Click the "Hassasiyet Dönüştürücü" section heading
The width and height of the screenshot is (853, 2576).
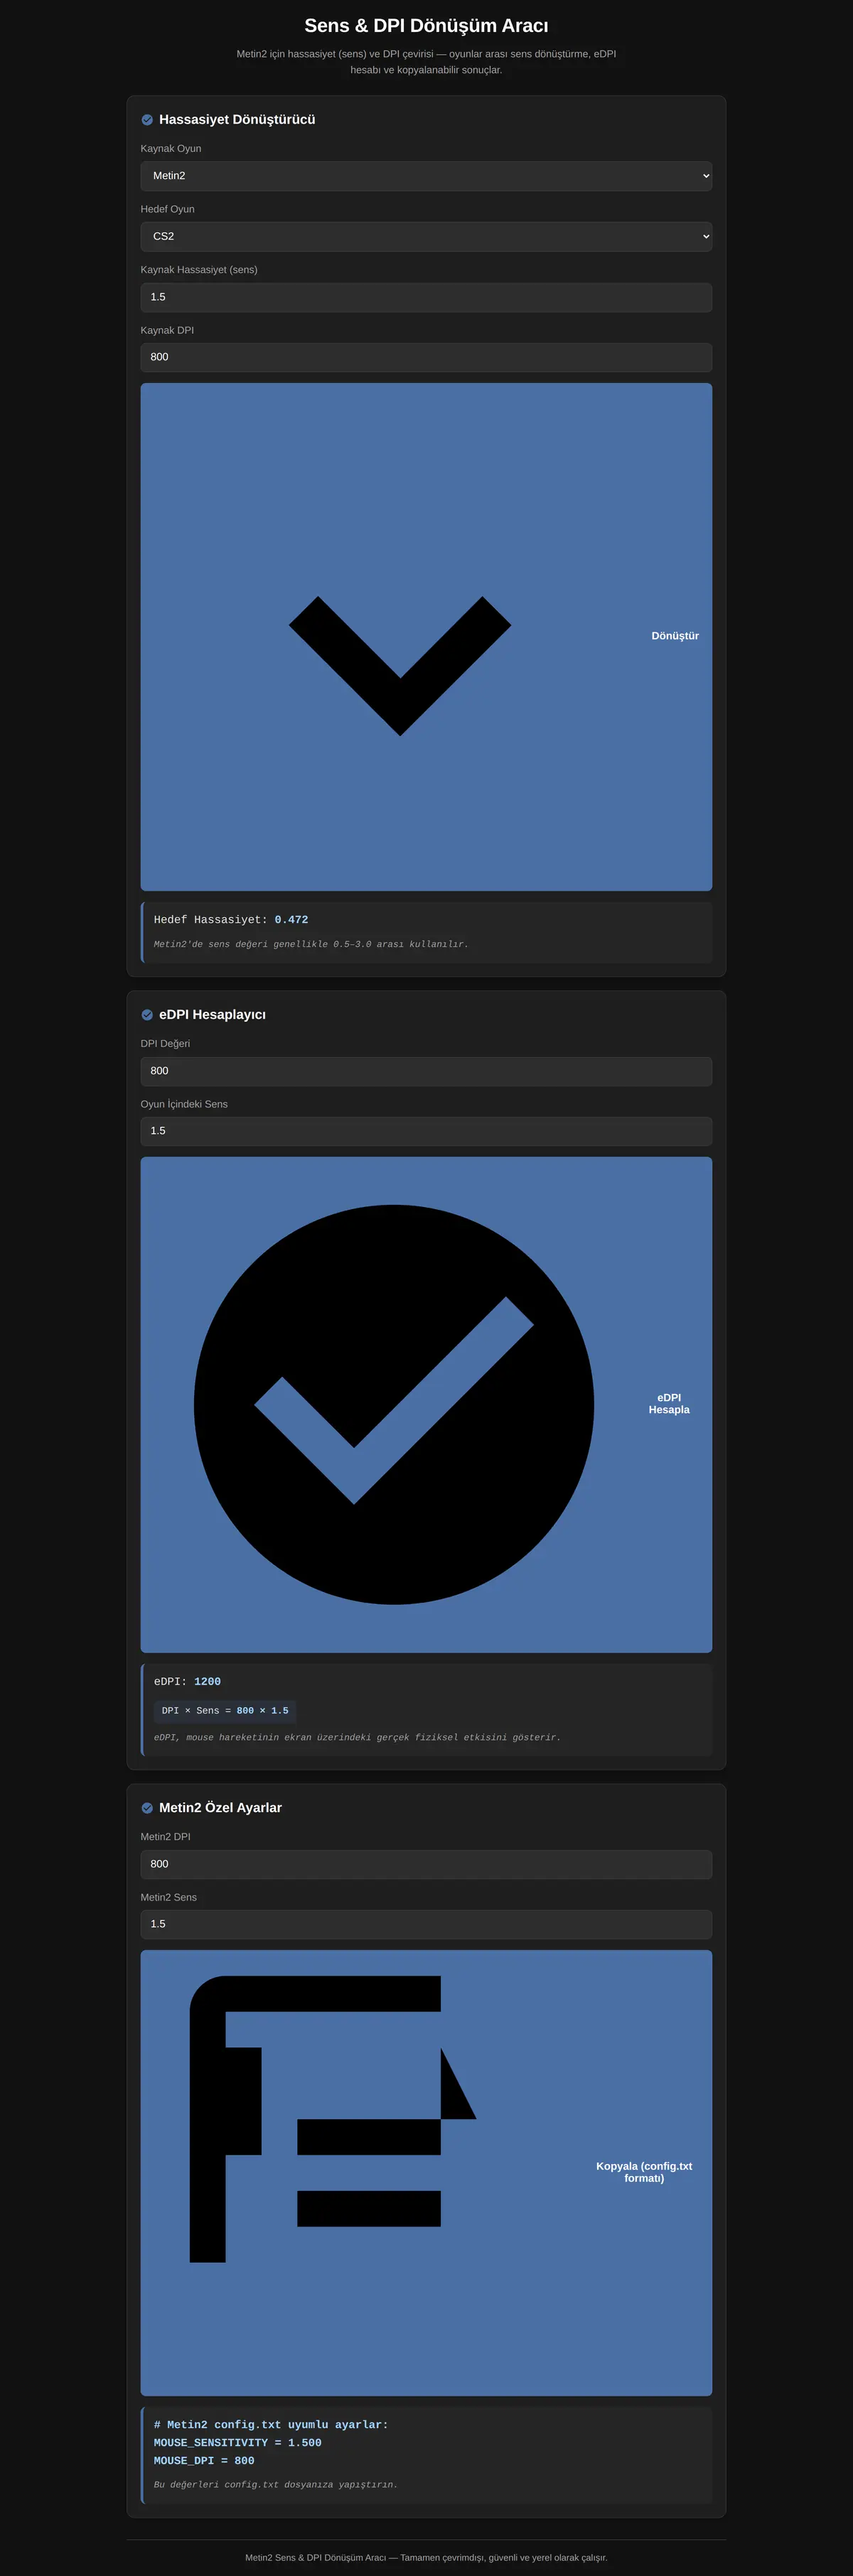tap(237, 120)
